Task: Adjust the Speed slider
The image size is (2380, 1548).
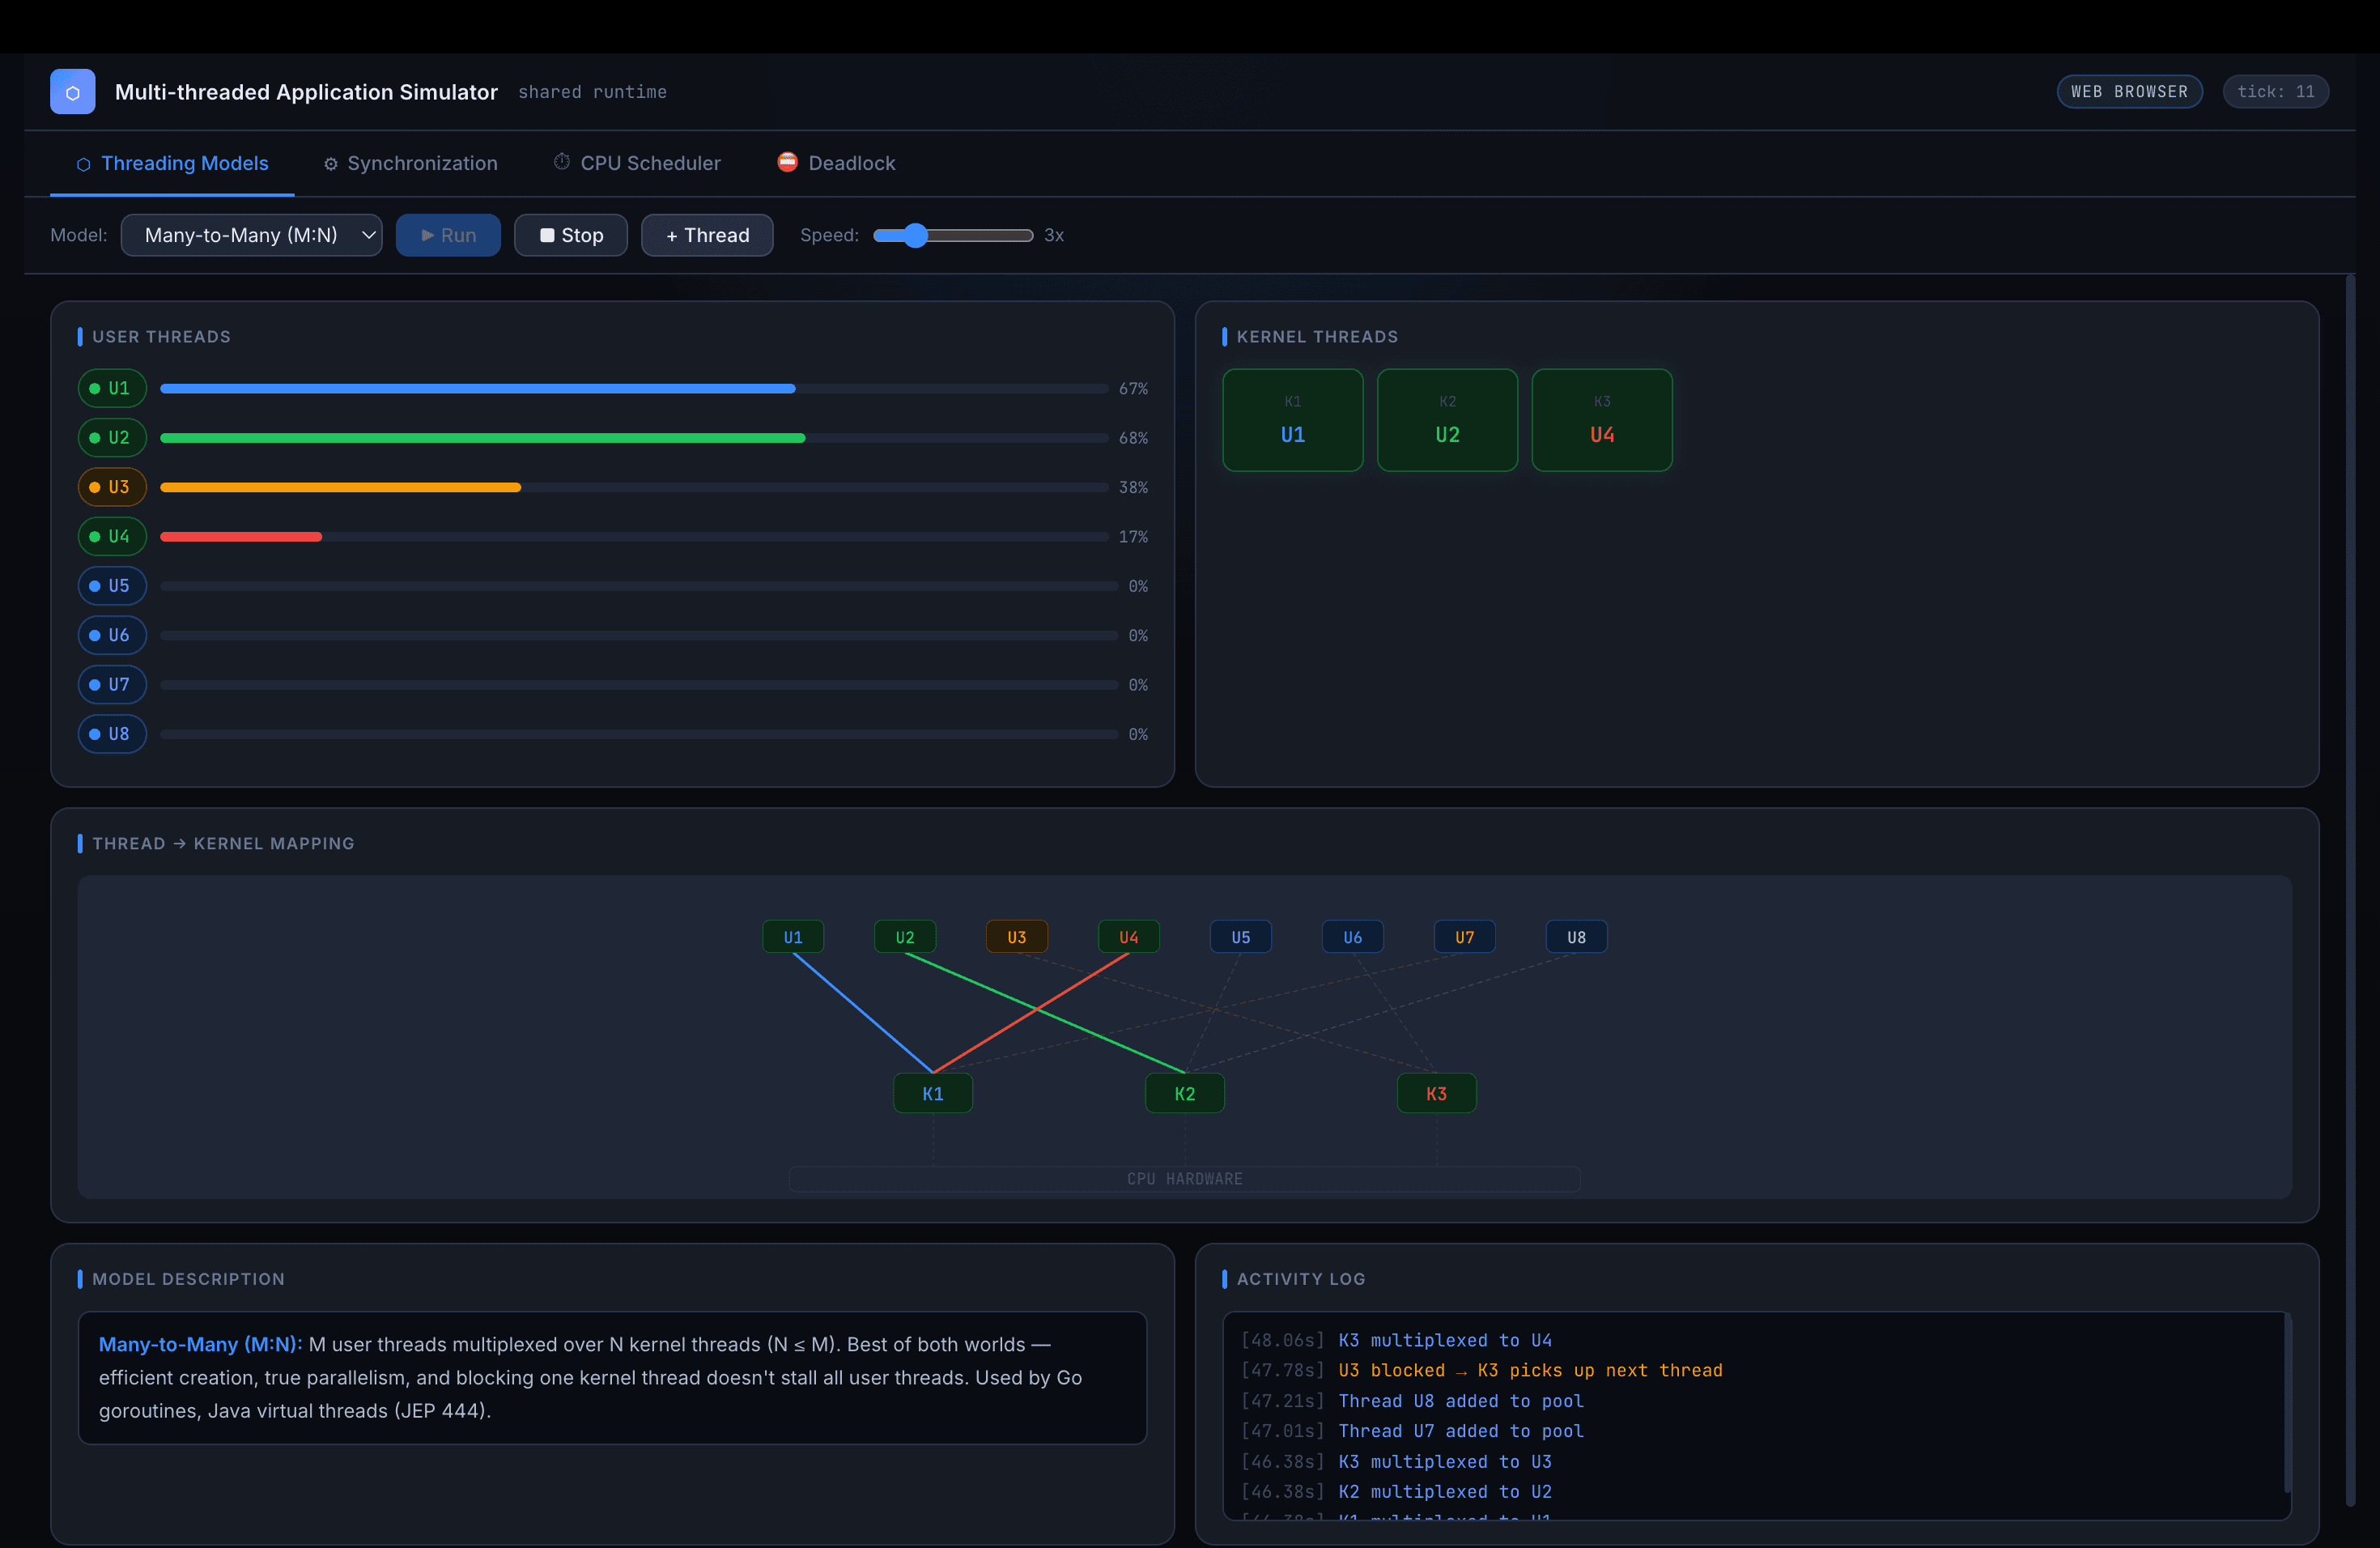Action: 953,235
